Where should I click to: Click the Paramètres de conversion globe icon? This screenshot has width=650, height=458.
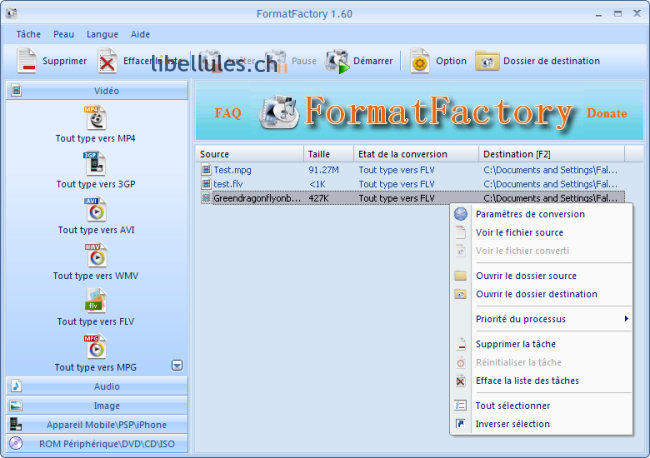[461, 214]
